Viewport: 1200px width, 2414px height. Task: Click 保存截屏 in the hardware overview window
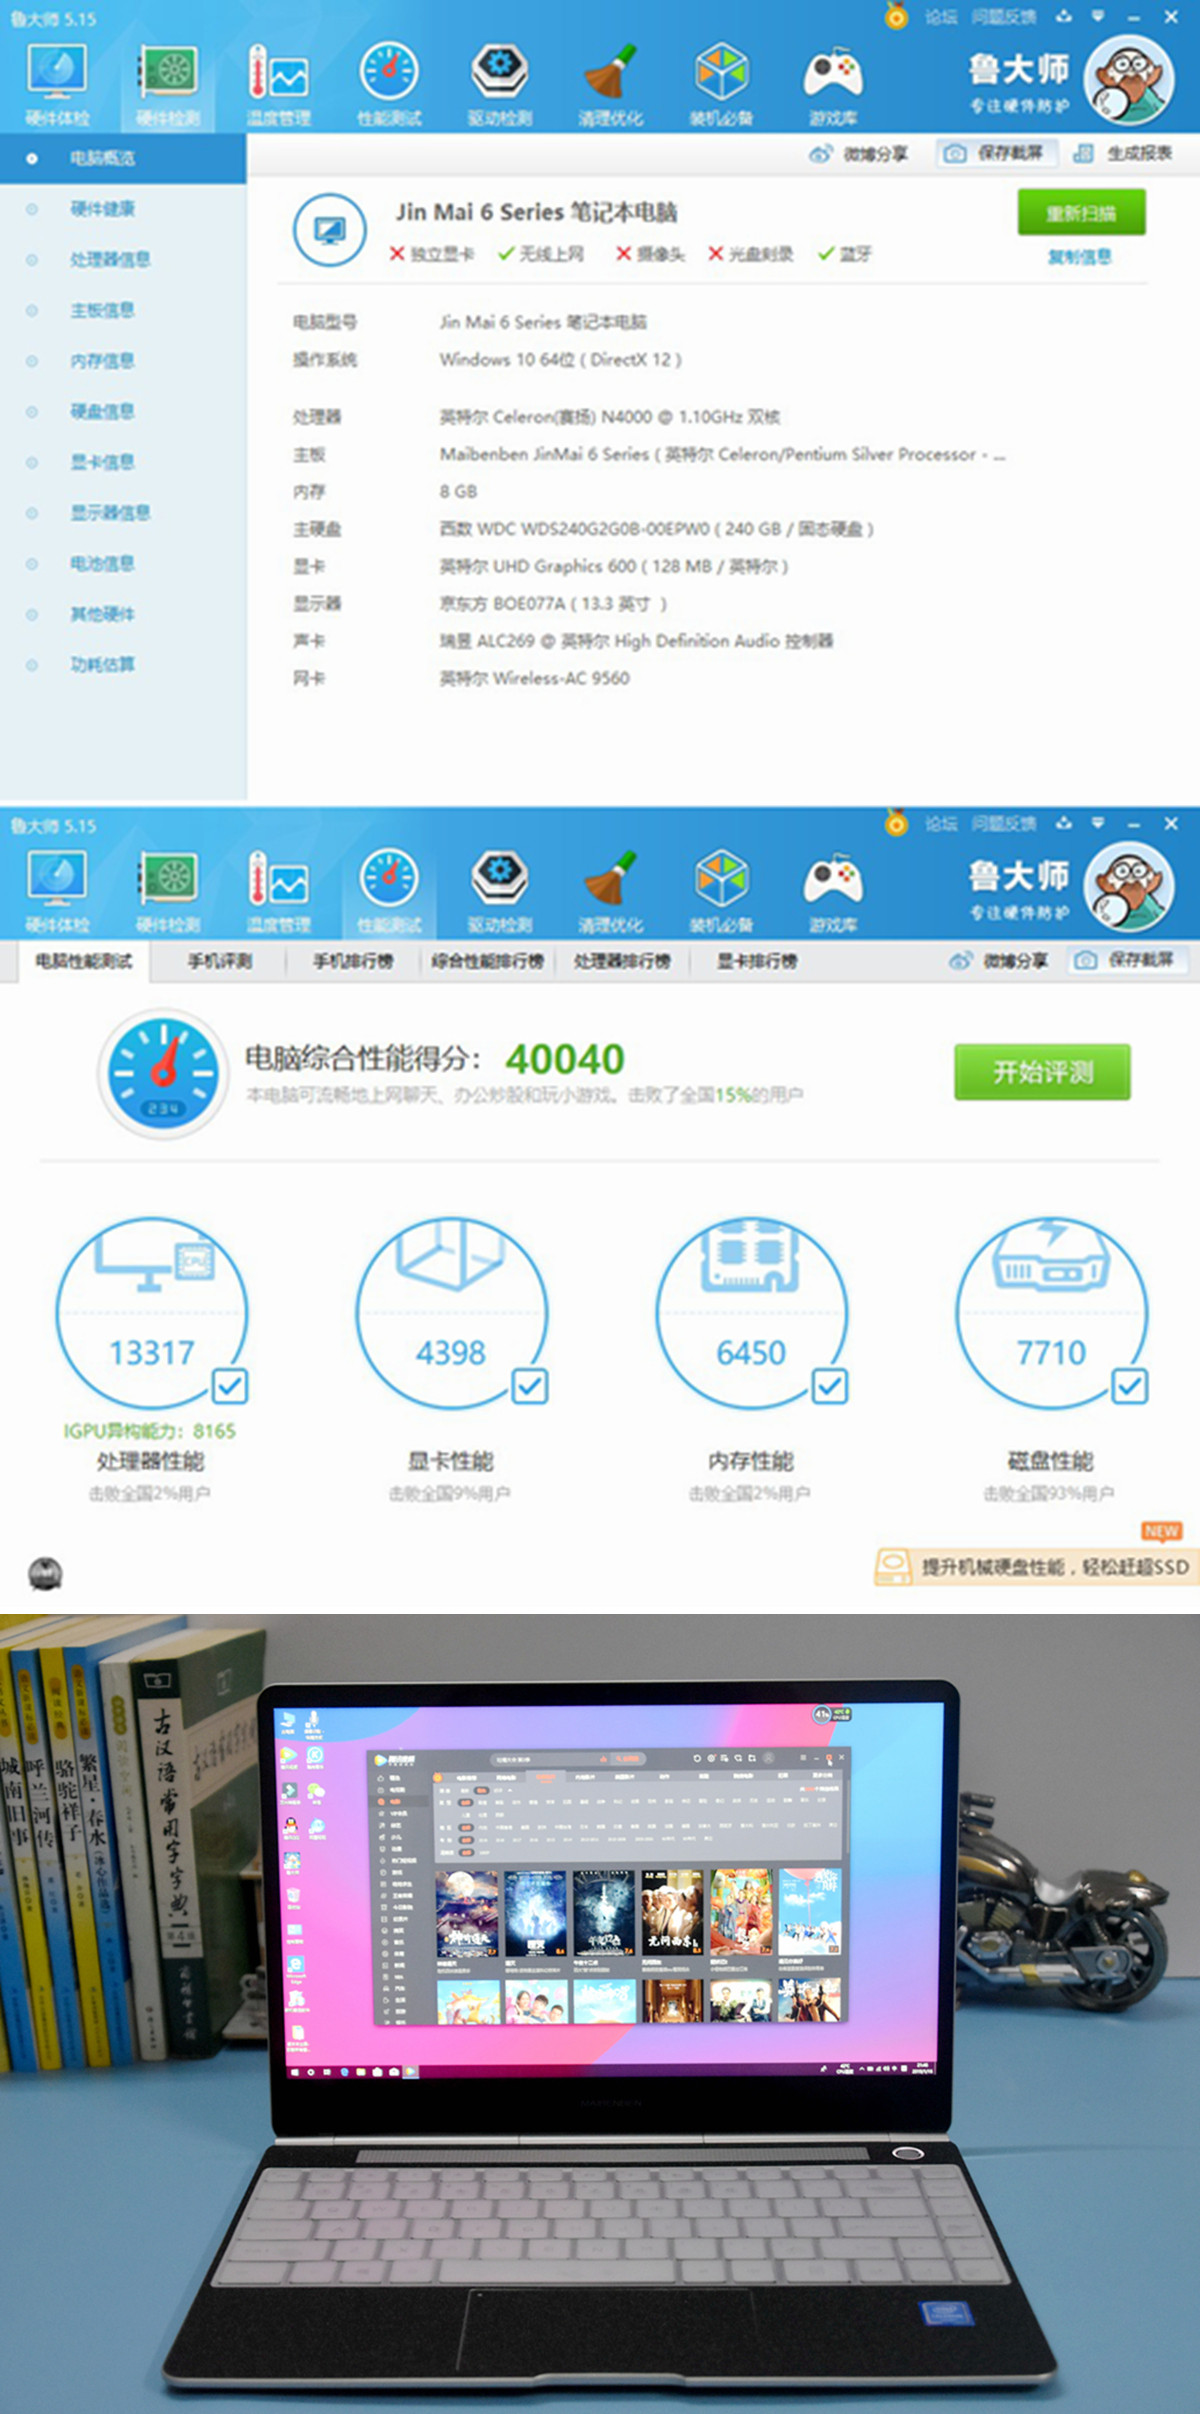[x=995, y=153]
